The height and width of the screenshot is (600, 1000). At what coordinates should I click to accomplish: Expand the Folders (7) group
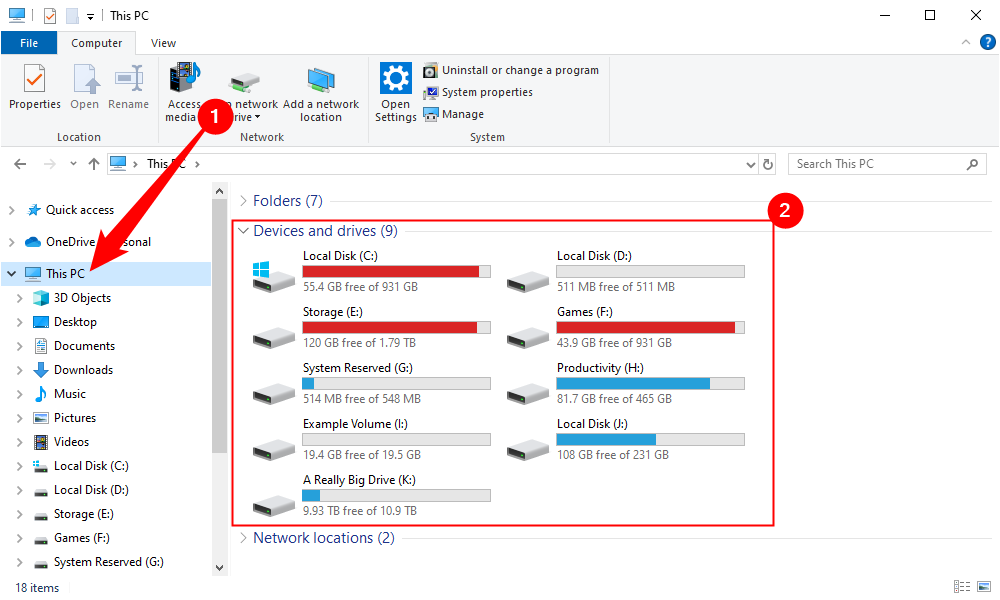coord(243,201)
